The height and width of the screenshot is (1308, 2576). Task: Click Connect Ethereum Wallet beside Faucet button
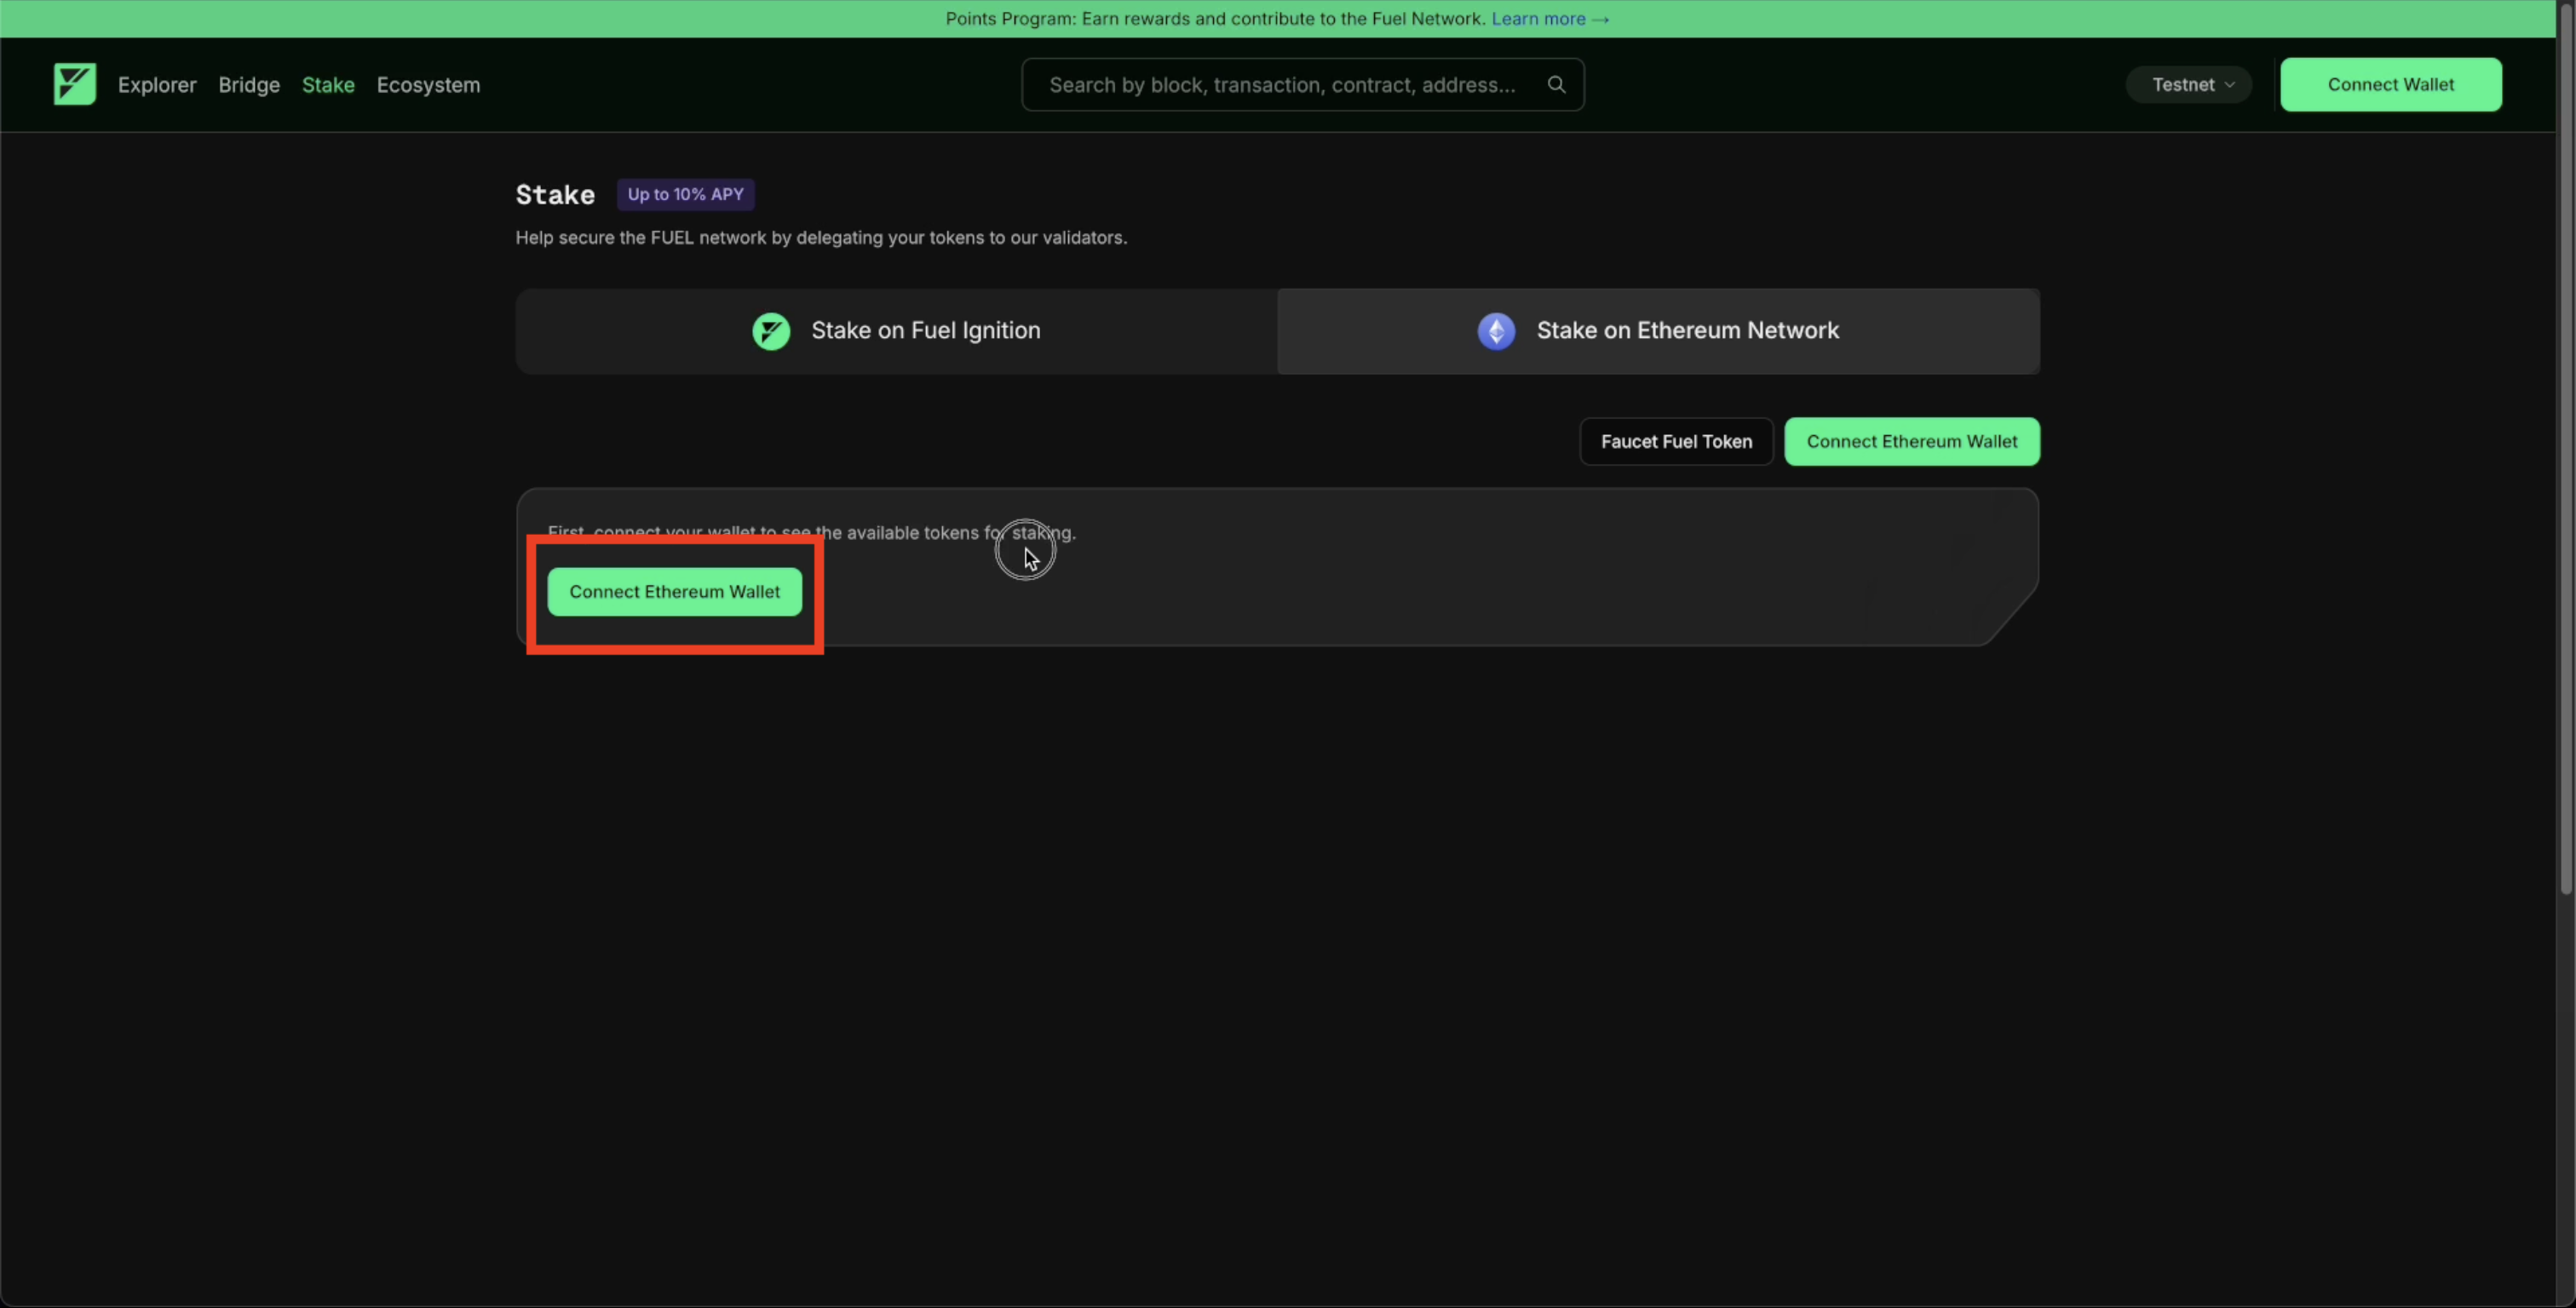(1911, 441)
